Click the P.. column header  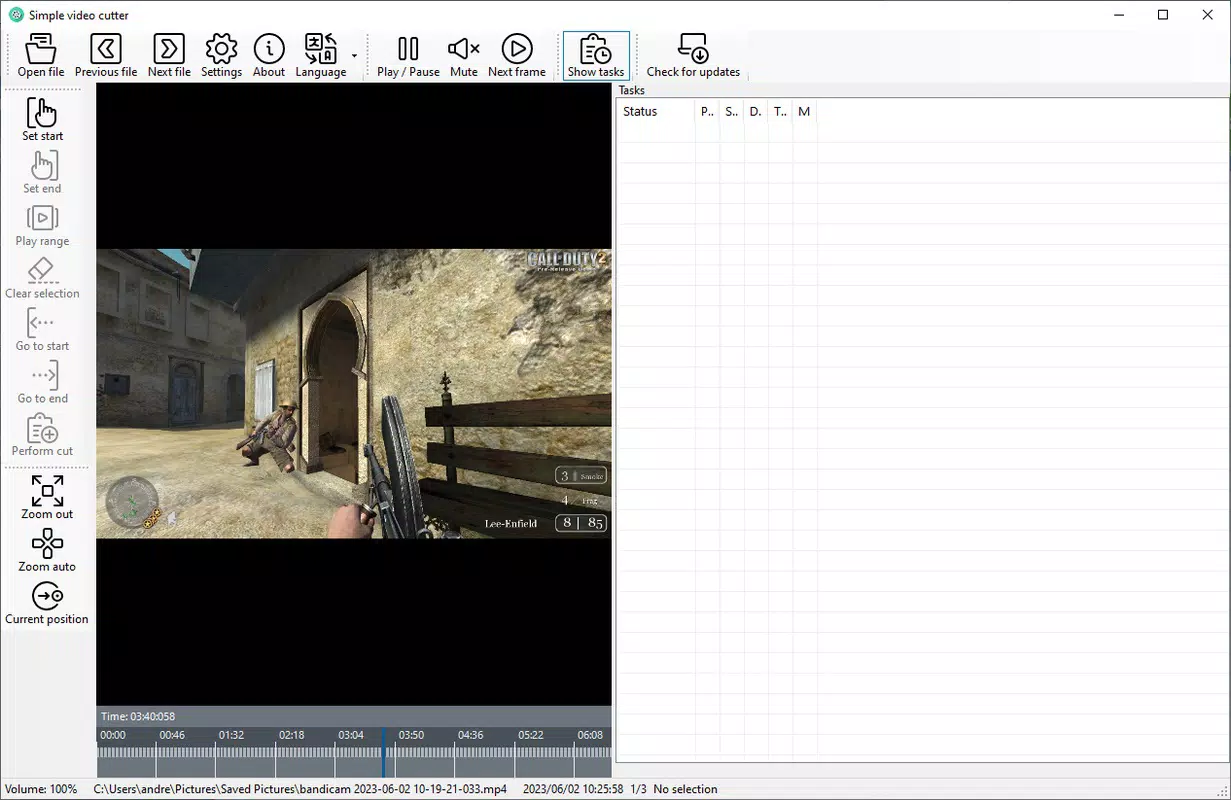pos(707,112)
